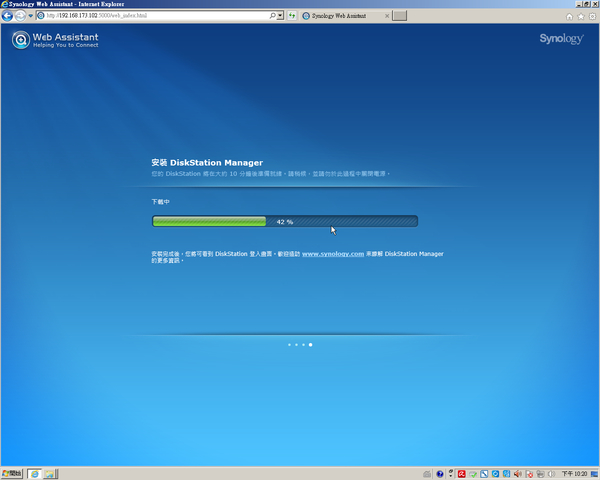Click the browser Home icon
This screenshot has height=480, width=600.
pos(569,16)
